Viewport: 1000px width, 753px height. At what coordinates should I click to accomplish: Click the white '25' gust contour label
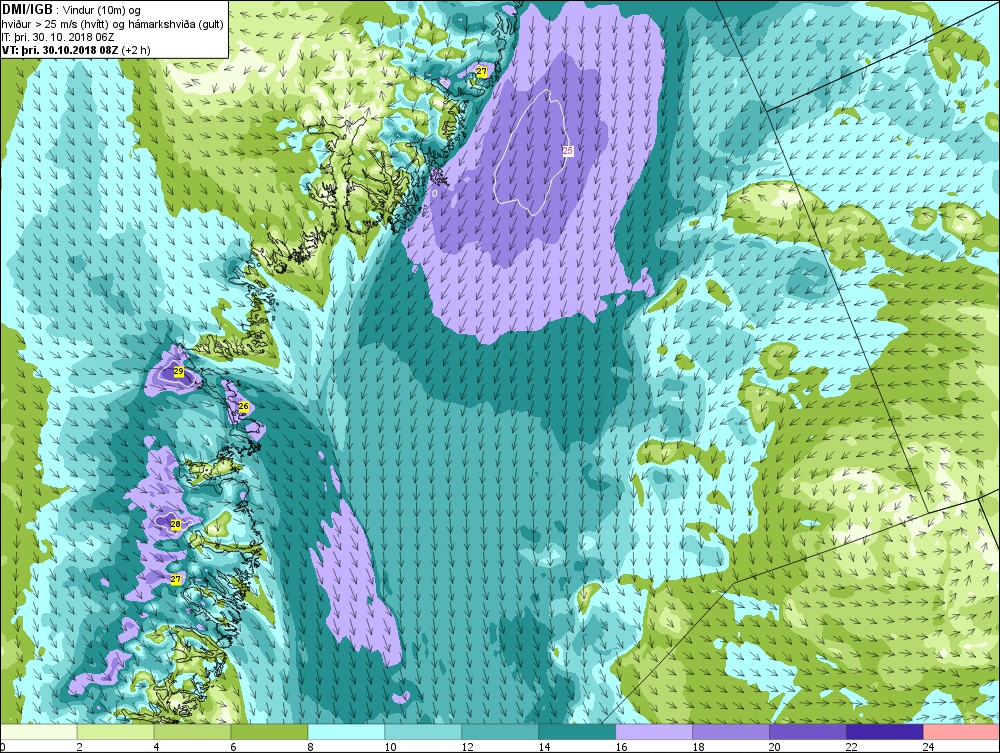click(568, 151)
